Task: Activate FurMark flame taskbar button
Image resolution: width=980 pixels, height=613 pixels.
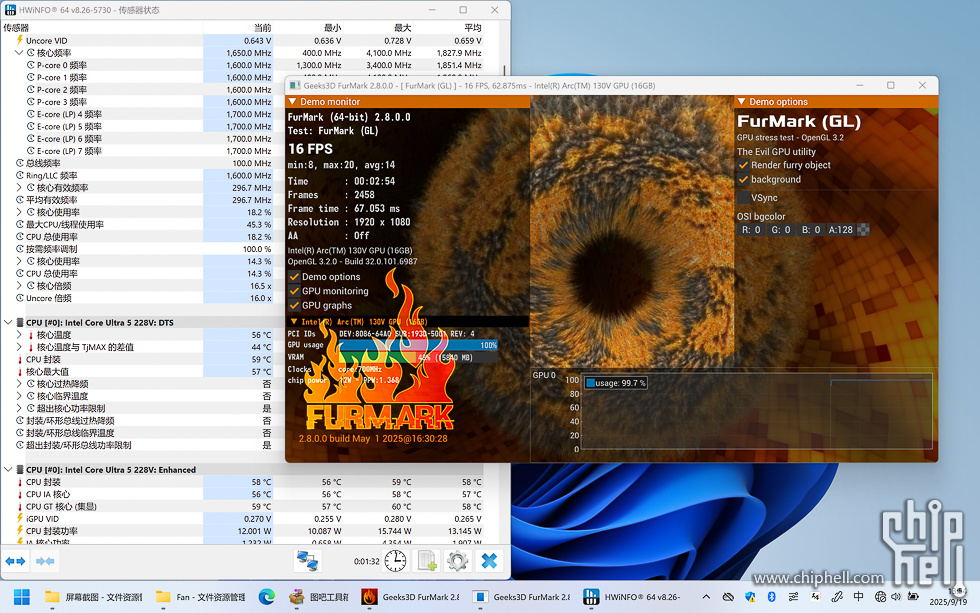Action: click(x=411, y=597)
